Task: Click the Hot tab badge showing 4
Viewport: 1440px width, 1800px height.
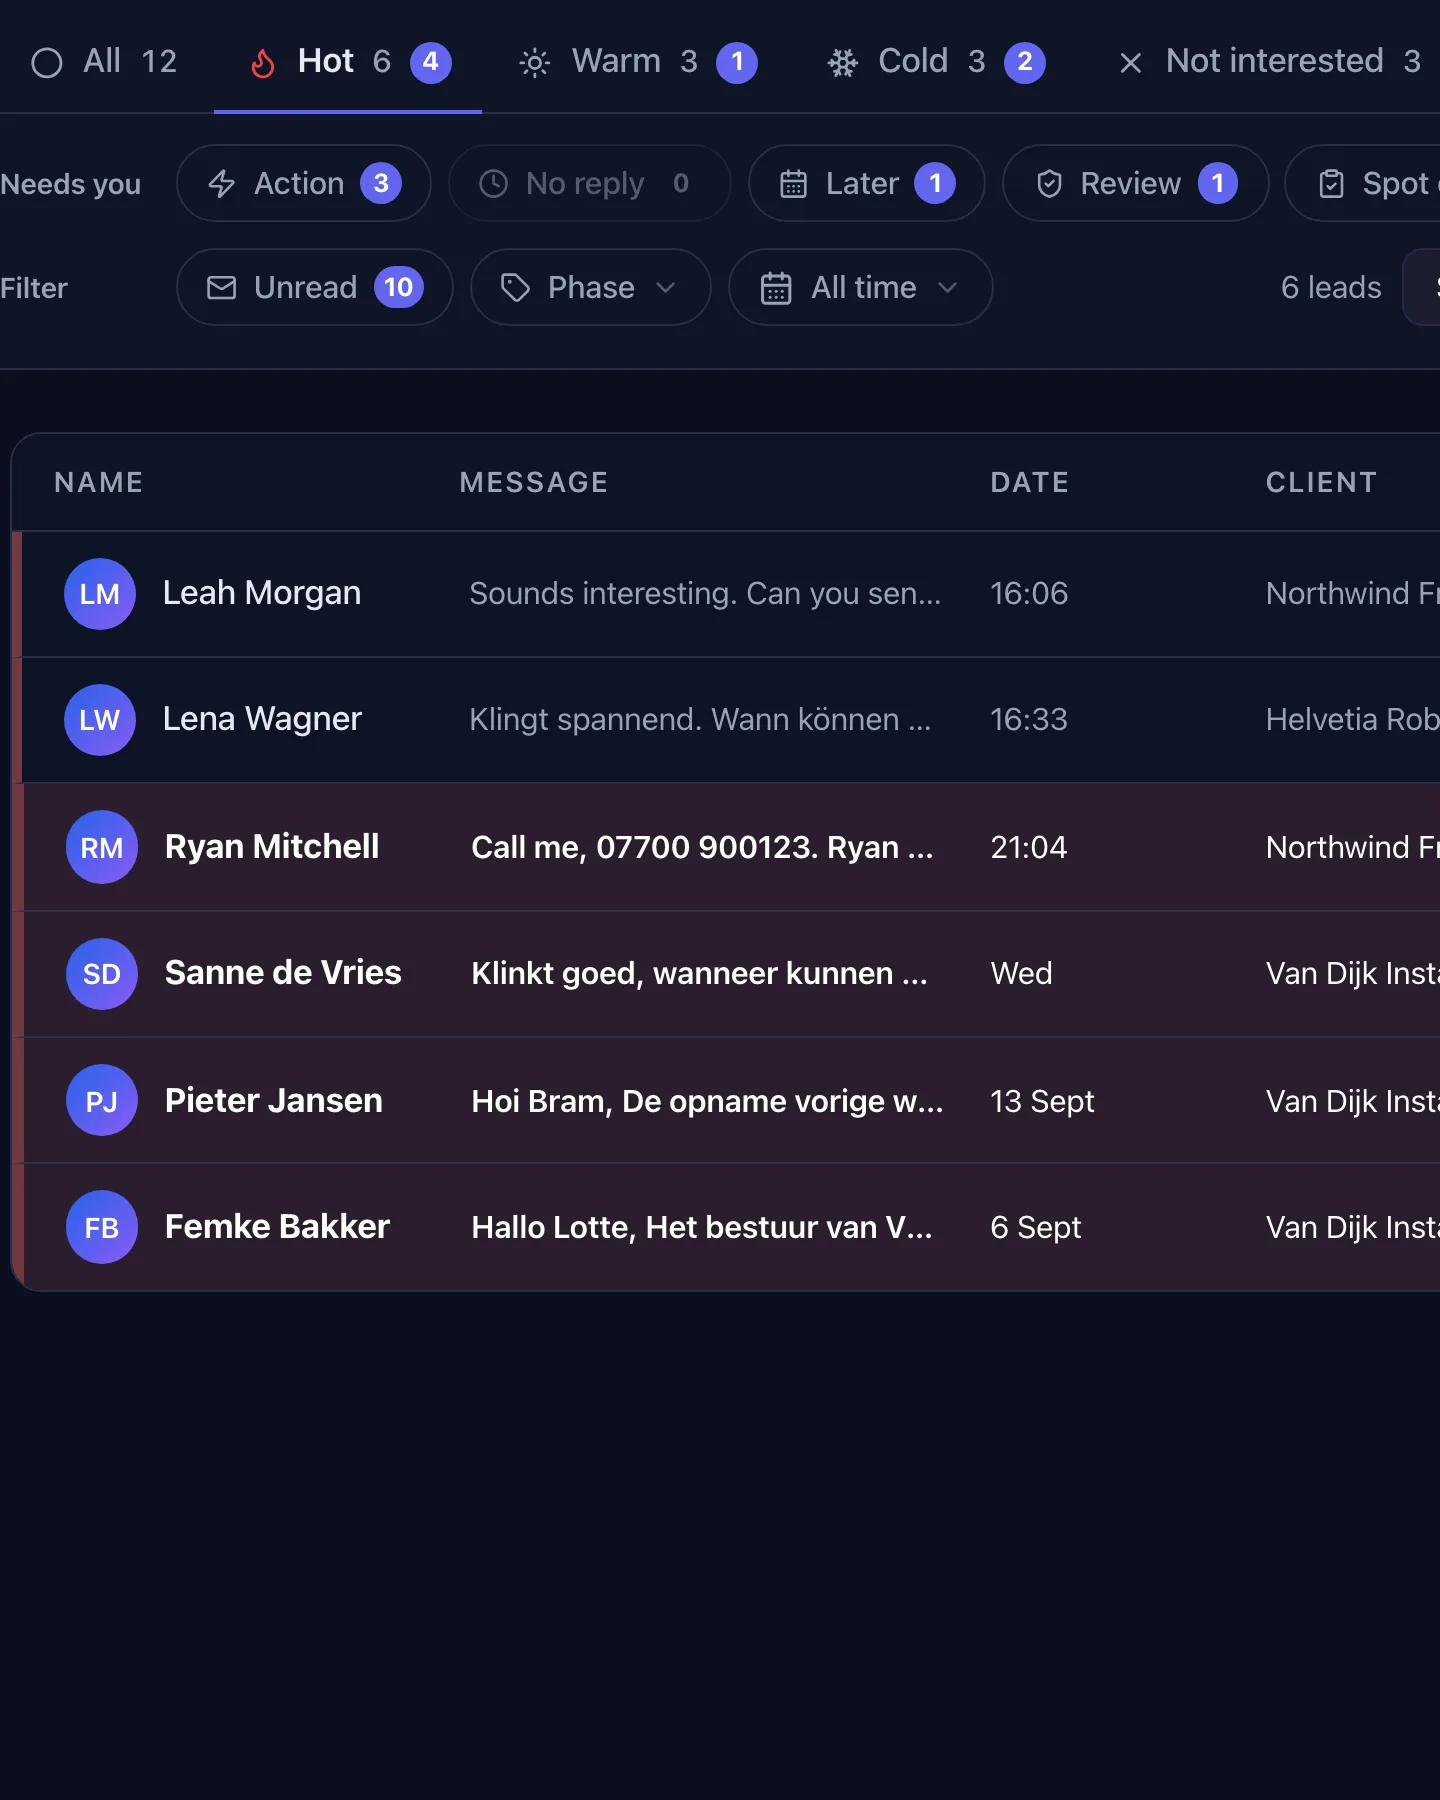Action: [x=431, y=62]
